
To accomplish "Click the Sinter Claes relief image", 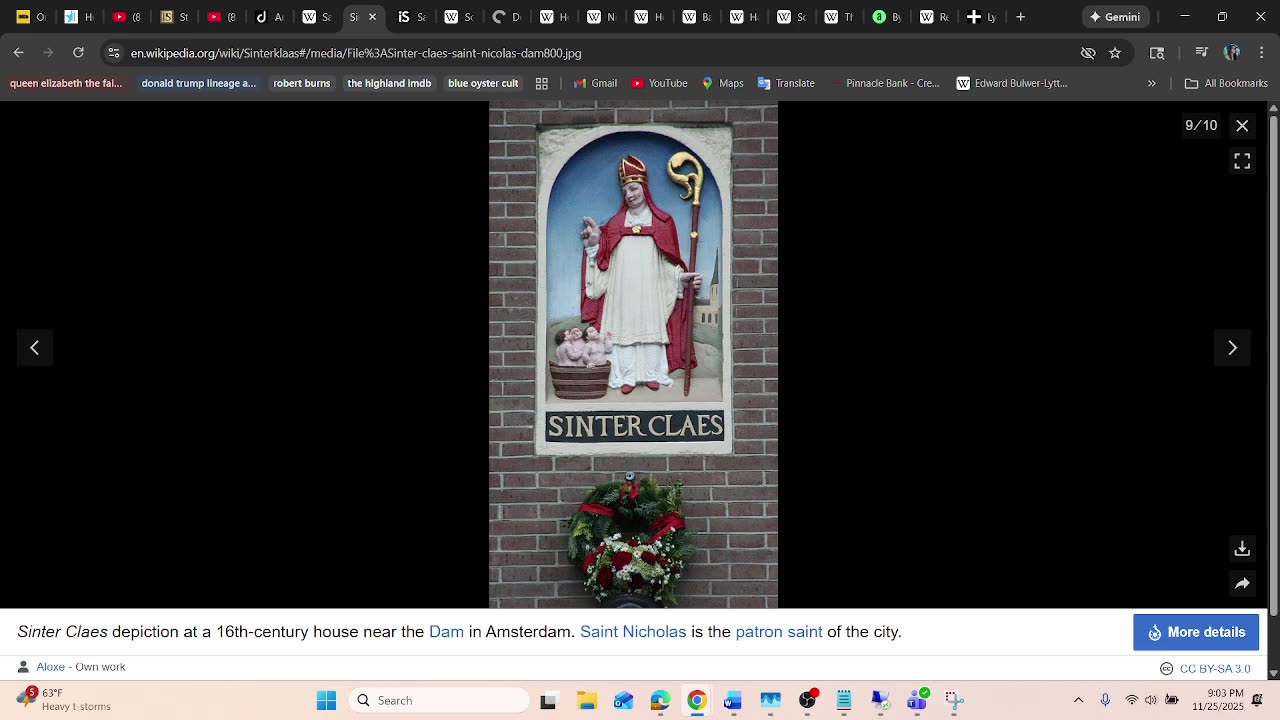I will 633,354.
